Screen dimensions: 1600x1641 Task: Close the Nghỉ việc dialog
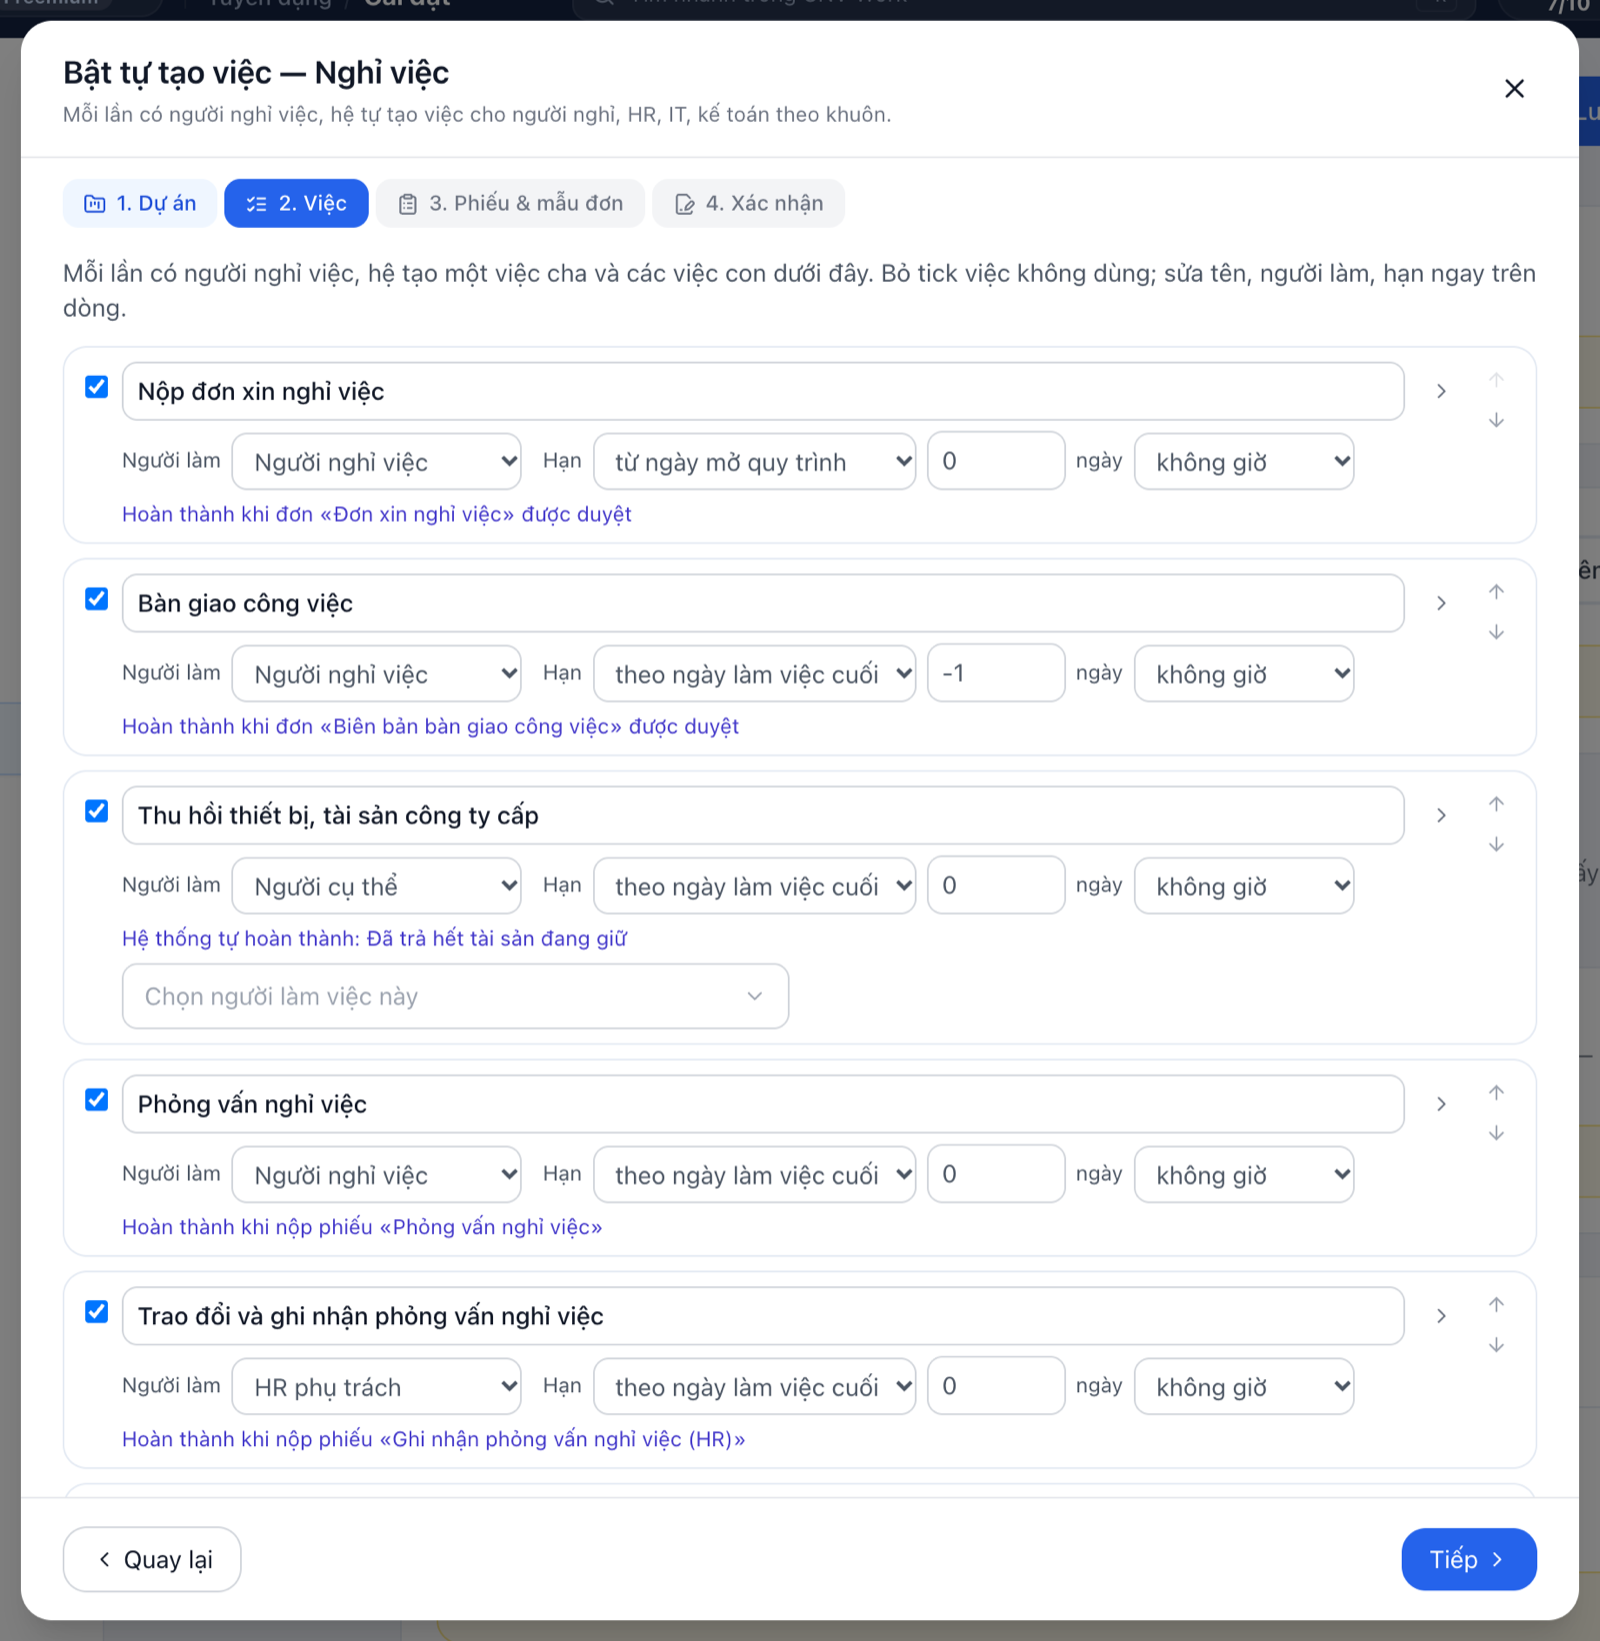tap(1514, 89)
